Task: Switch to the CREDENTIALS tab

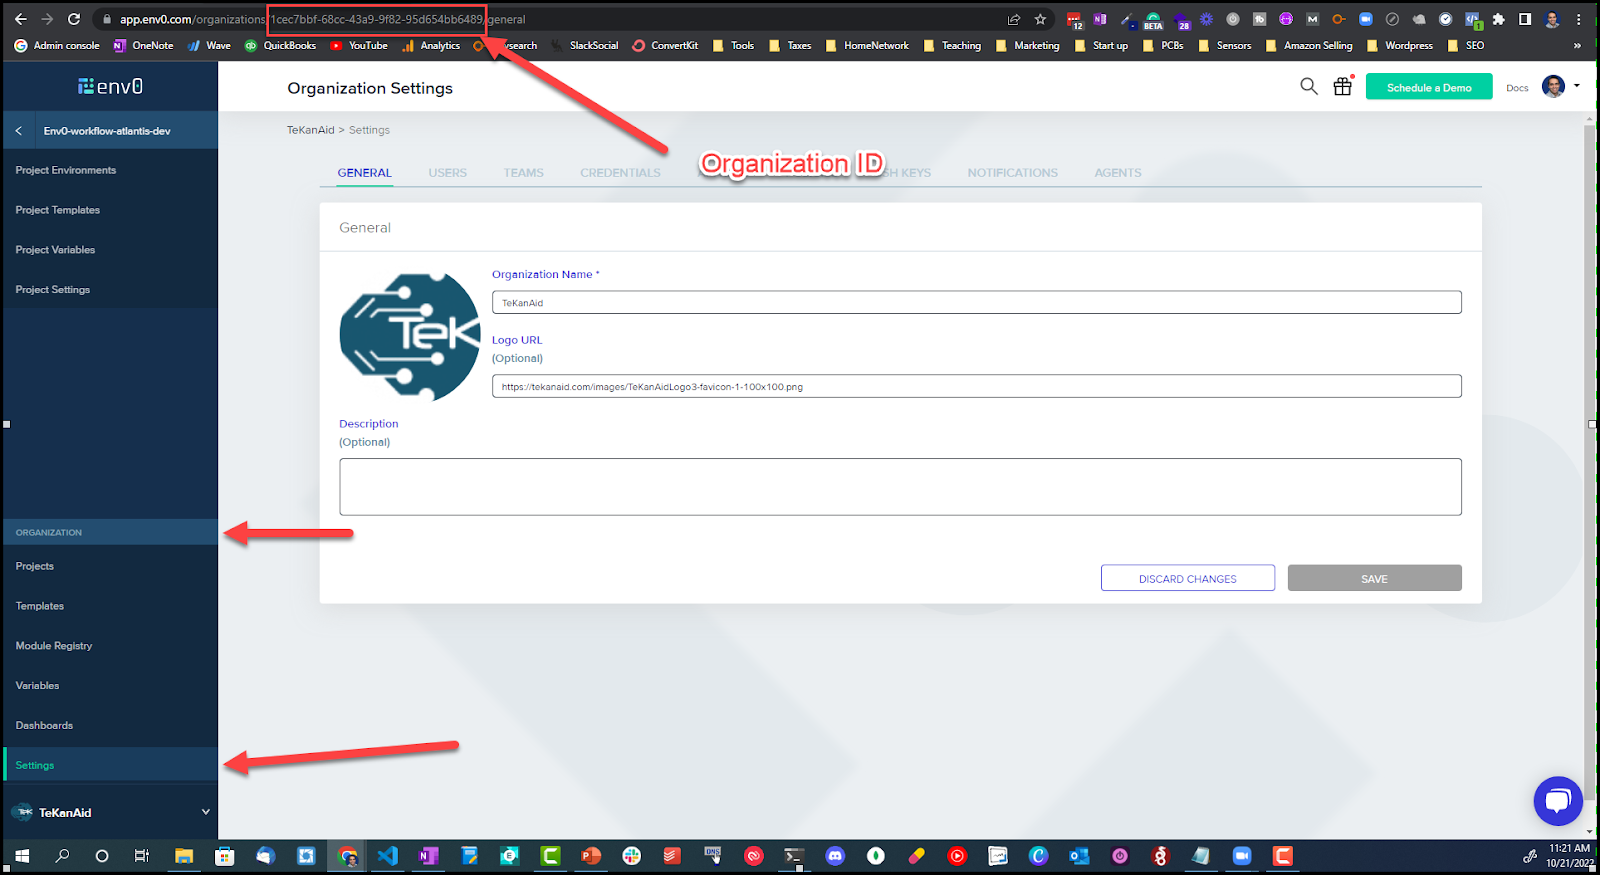Action: click(x=620, y=173)
